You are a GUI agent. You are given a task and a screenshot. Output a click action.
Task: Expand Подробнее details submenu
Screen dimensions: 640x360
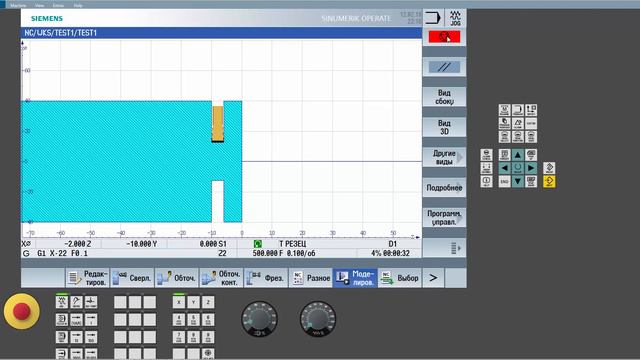tap(444, 188)
